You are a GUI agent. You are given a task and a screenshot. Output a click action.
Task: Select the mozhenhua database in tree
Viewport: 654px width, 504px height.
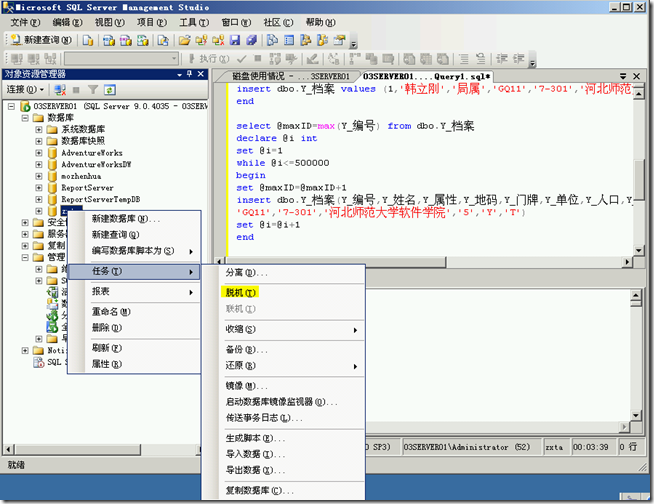pos(81,176)
